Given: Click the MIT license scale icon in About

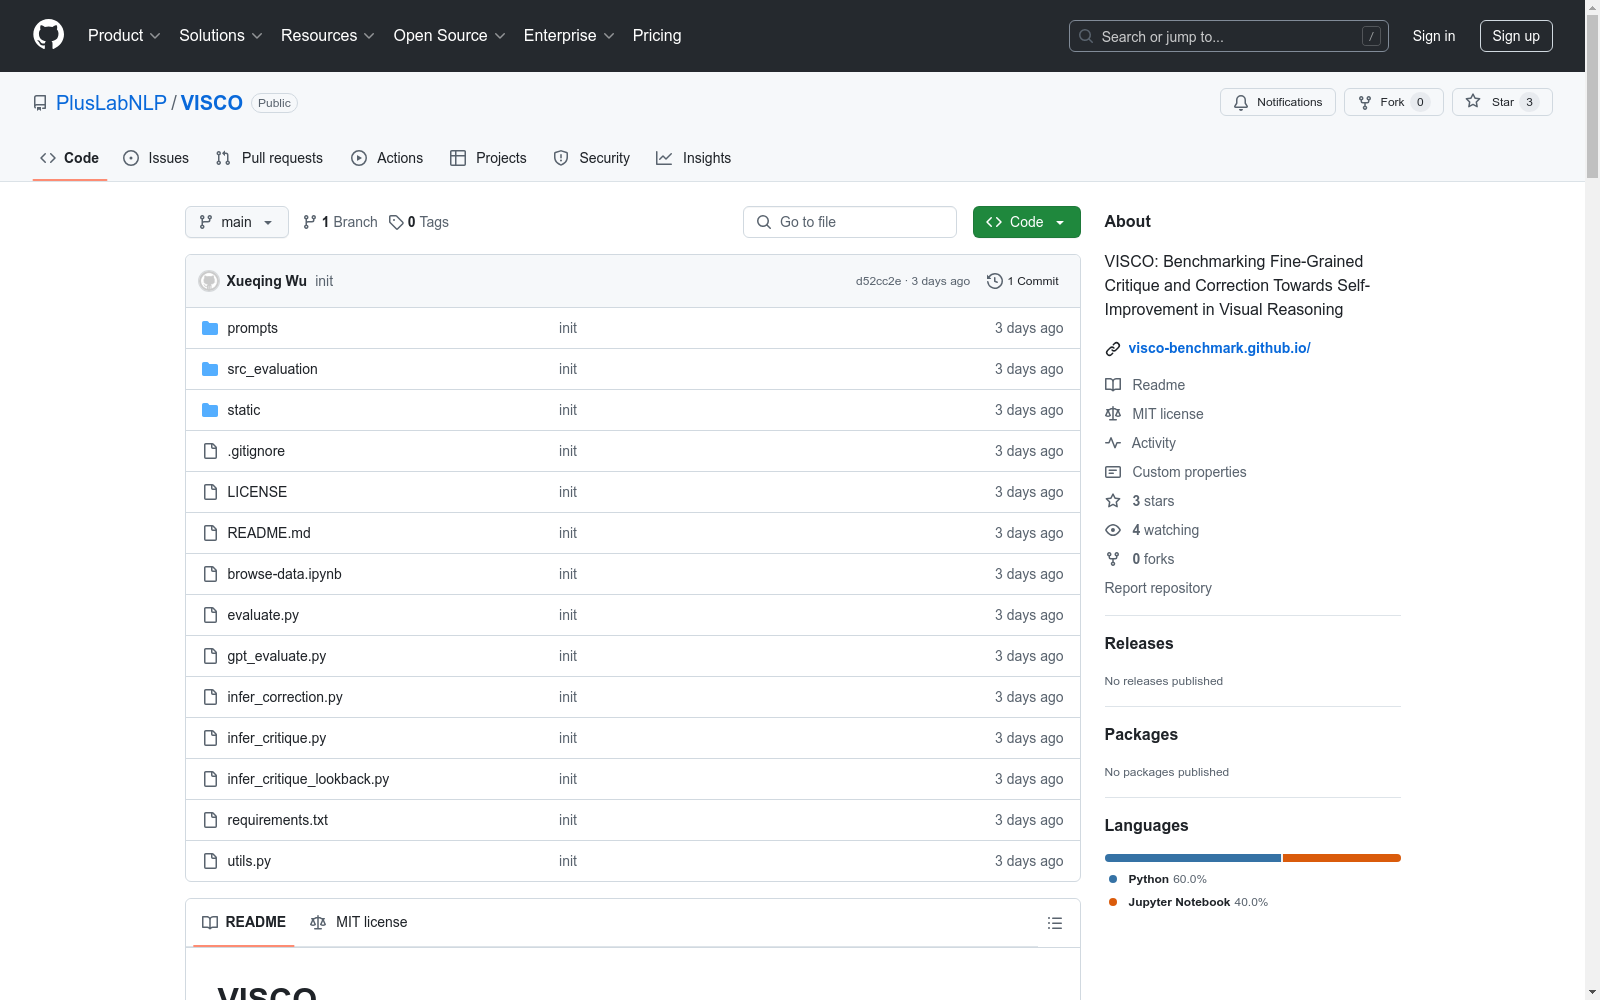Looking at the screenshot, I should (x=1113, y=414).
